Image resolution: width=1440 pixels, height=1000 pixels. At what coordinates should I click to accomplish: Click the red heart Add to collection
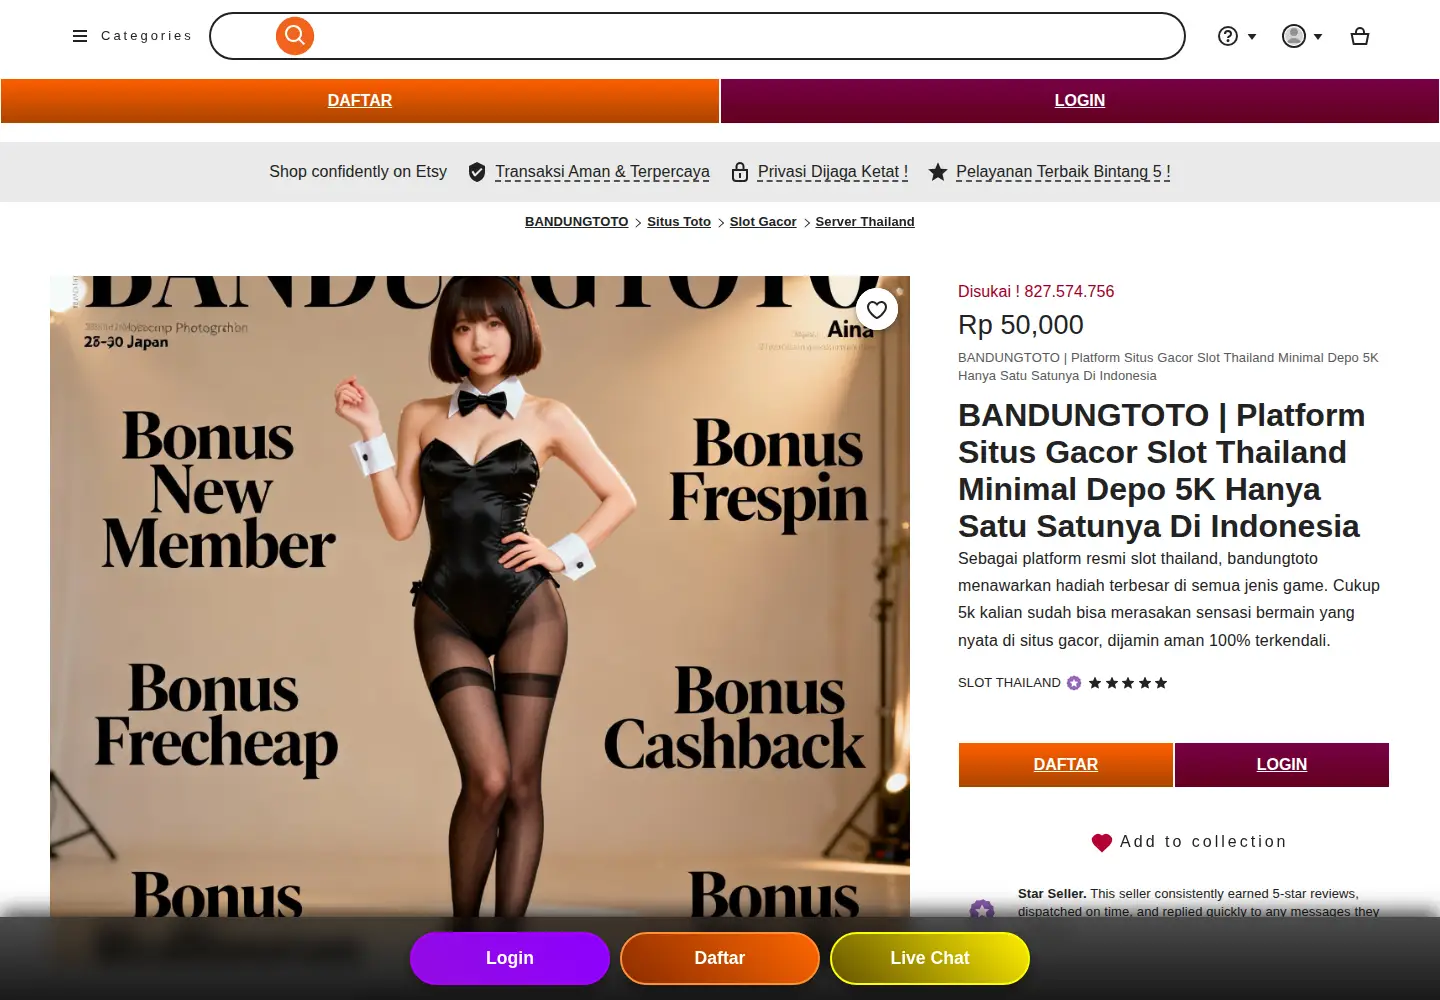pos(1102,843)
